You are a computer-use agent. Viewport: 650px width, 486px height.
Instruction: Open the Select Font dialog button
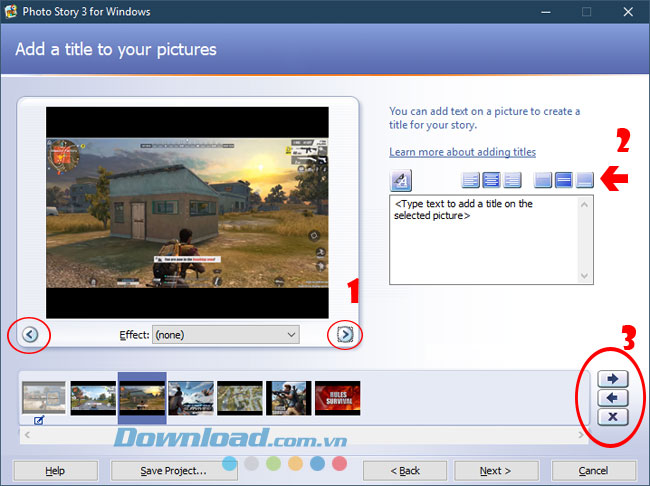click(400, 180)
